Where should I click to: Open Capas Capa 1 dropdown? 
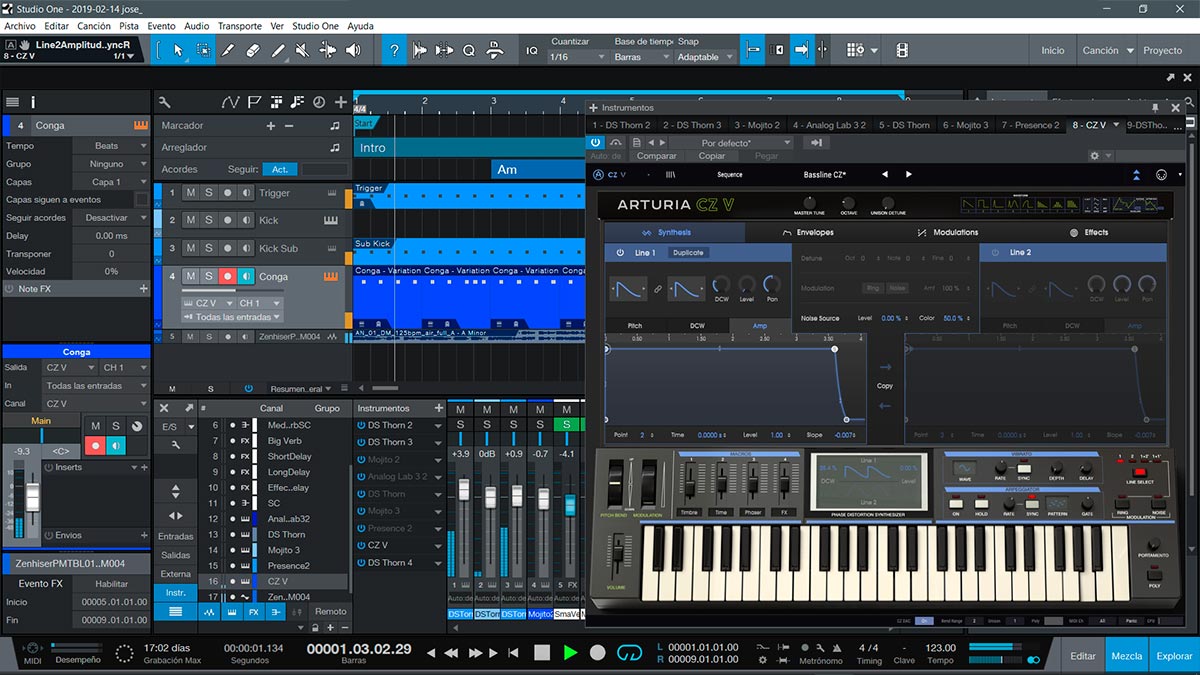coord(111,182)
